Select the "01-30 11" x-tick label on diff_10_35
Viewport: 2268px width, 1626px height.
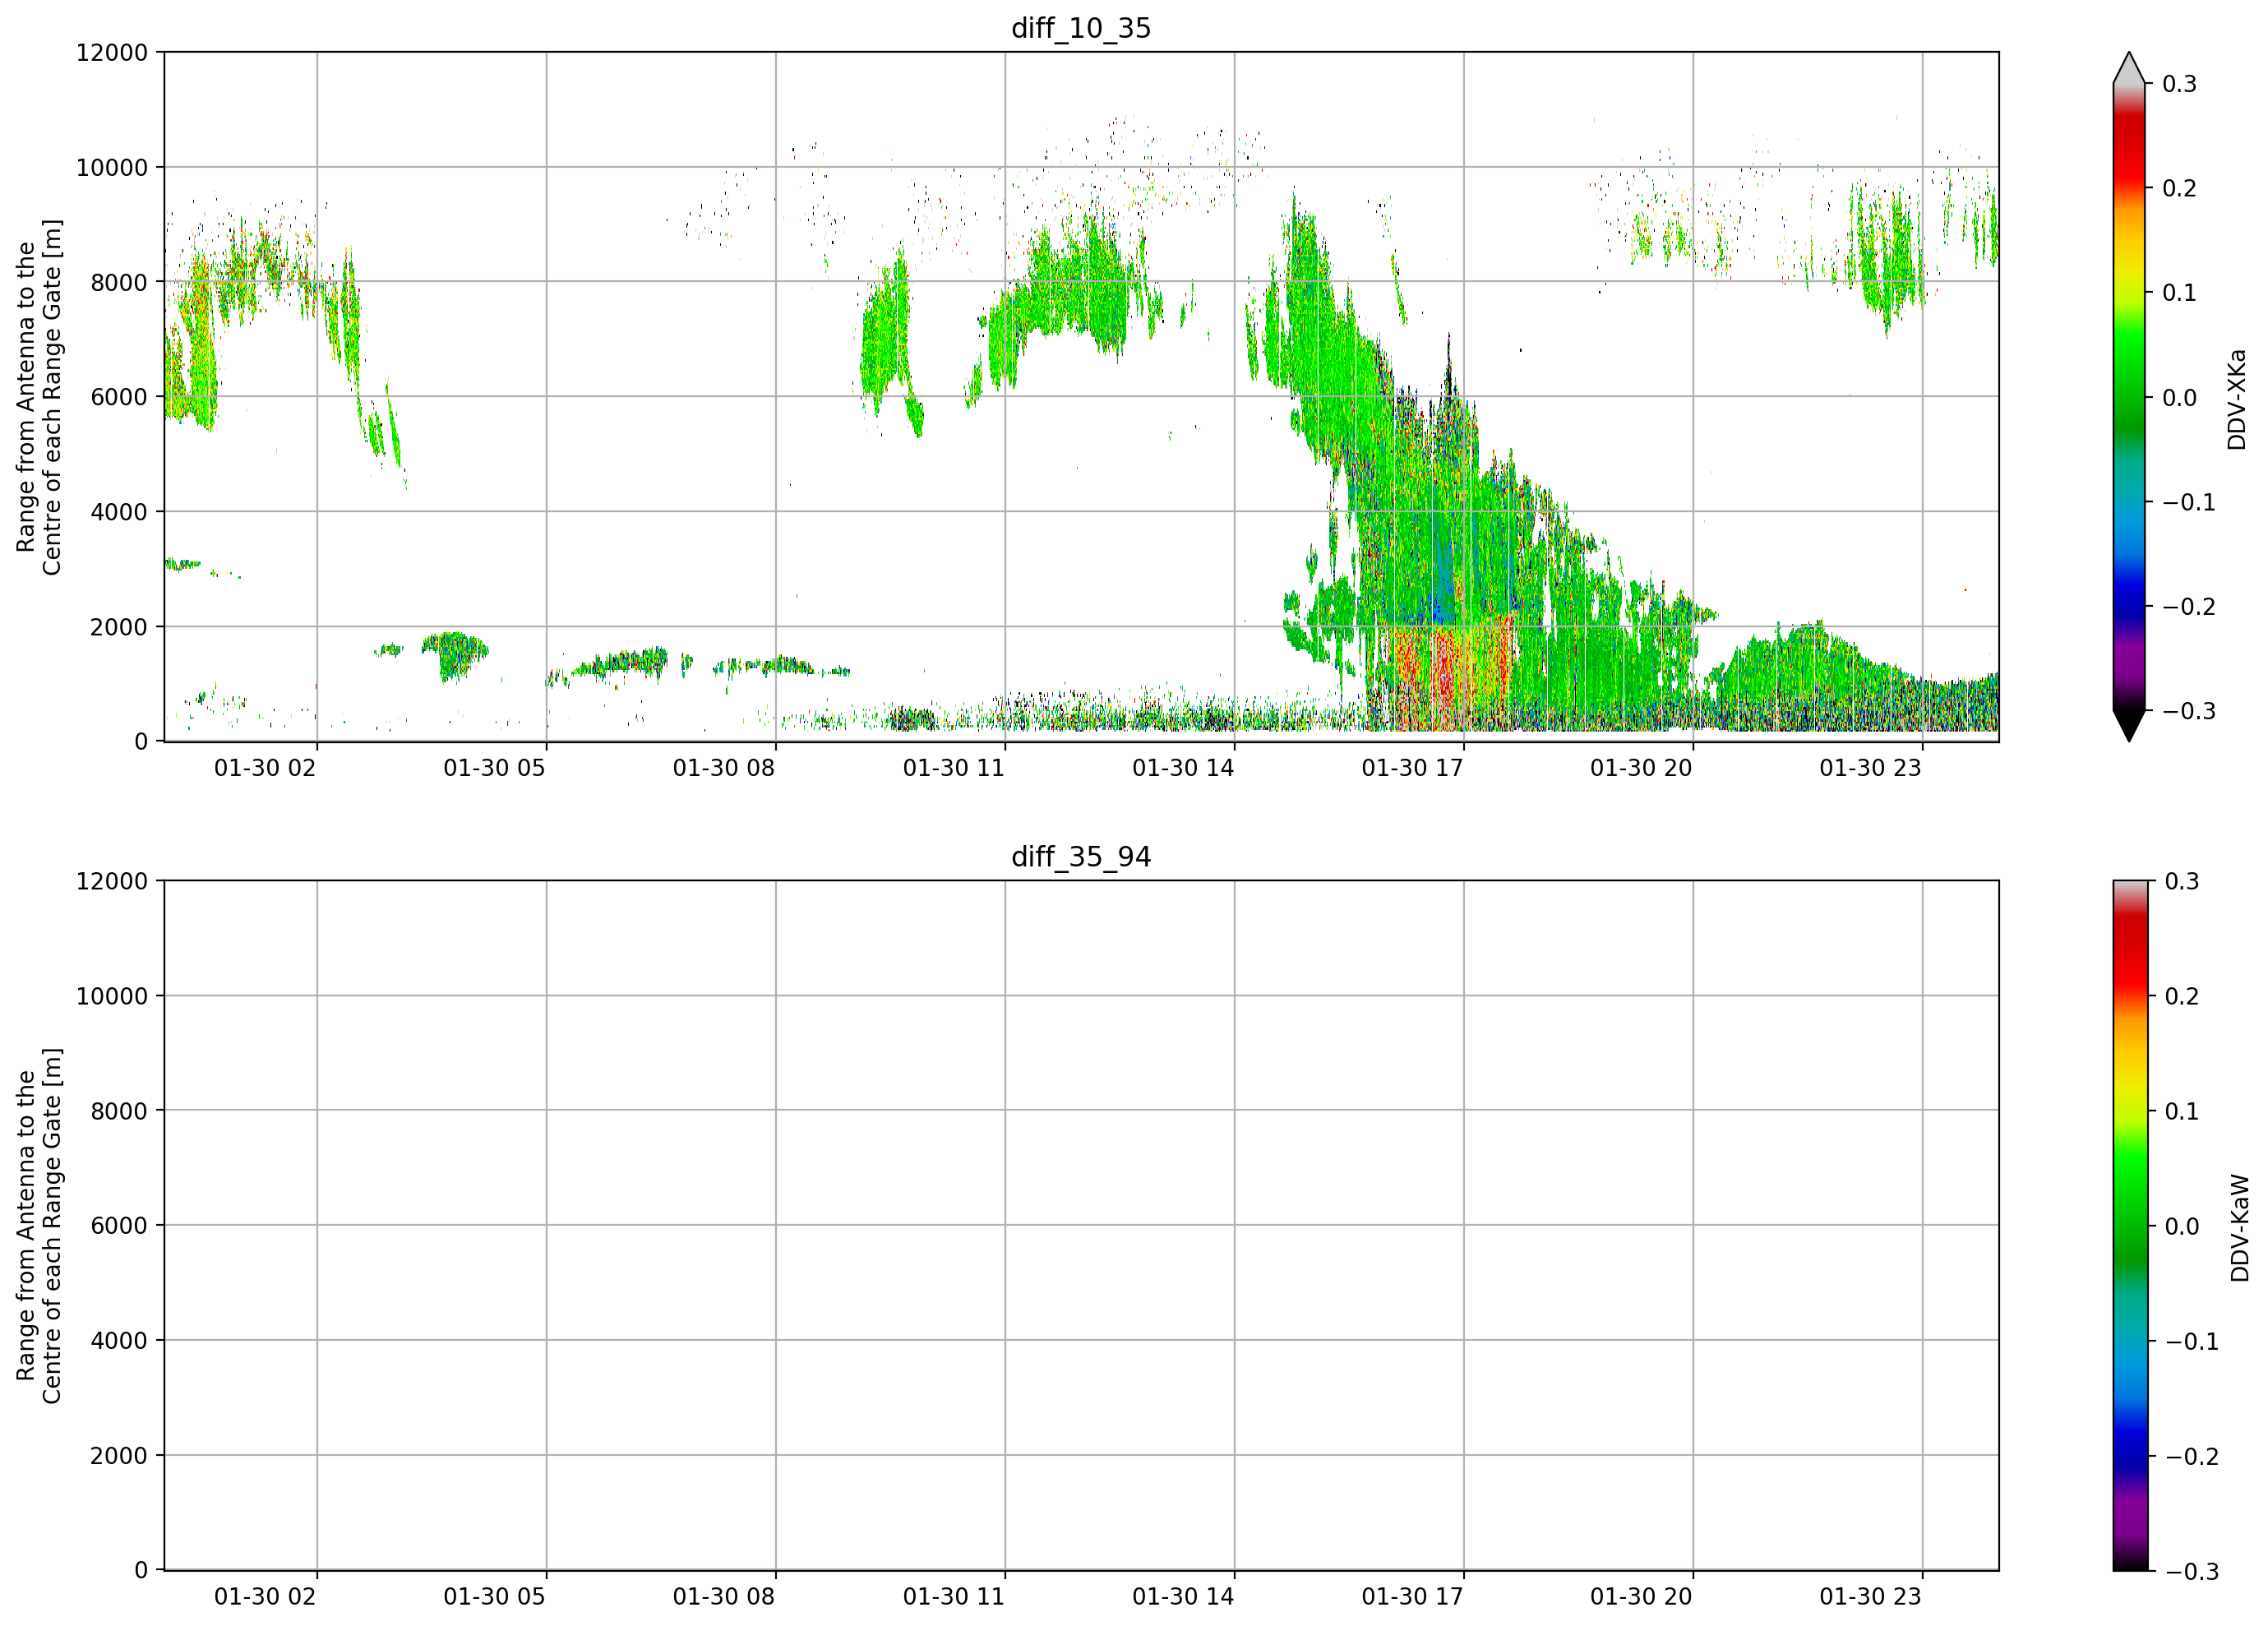tap(954, 768)
